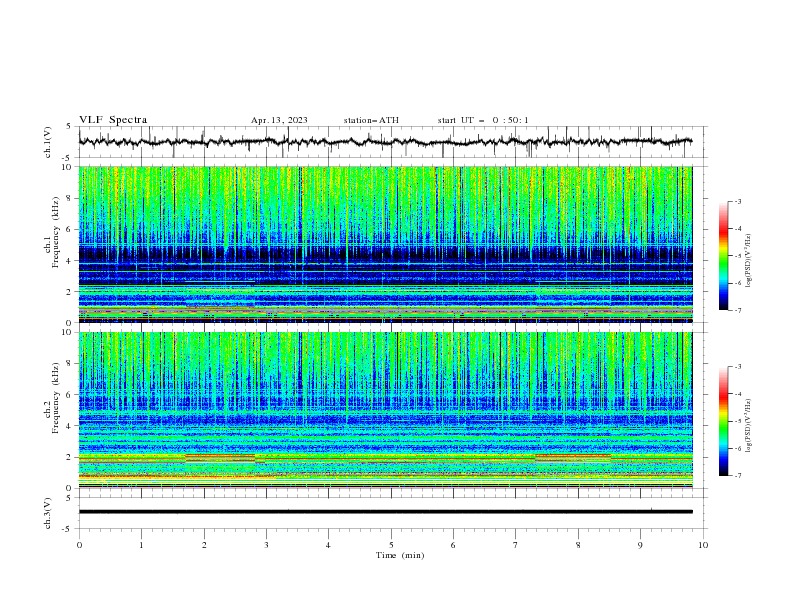Click the upper 'log(PSD)(V²/Hz)' colorbar label
792x612 pixels.
point(749,261)
